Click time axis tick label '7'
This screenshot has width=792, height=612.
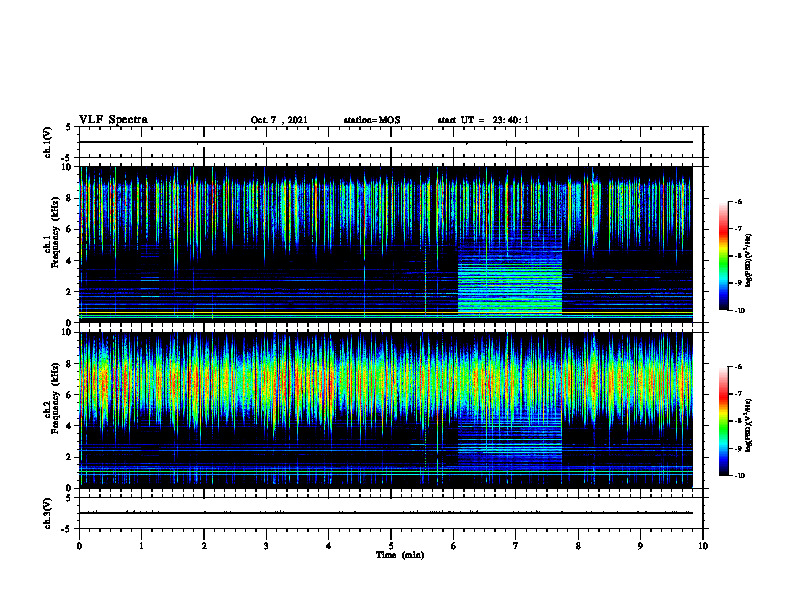tap(516, 546)
